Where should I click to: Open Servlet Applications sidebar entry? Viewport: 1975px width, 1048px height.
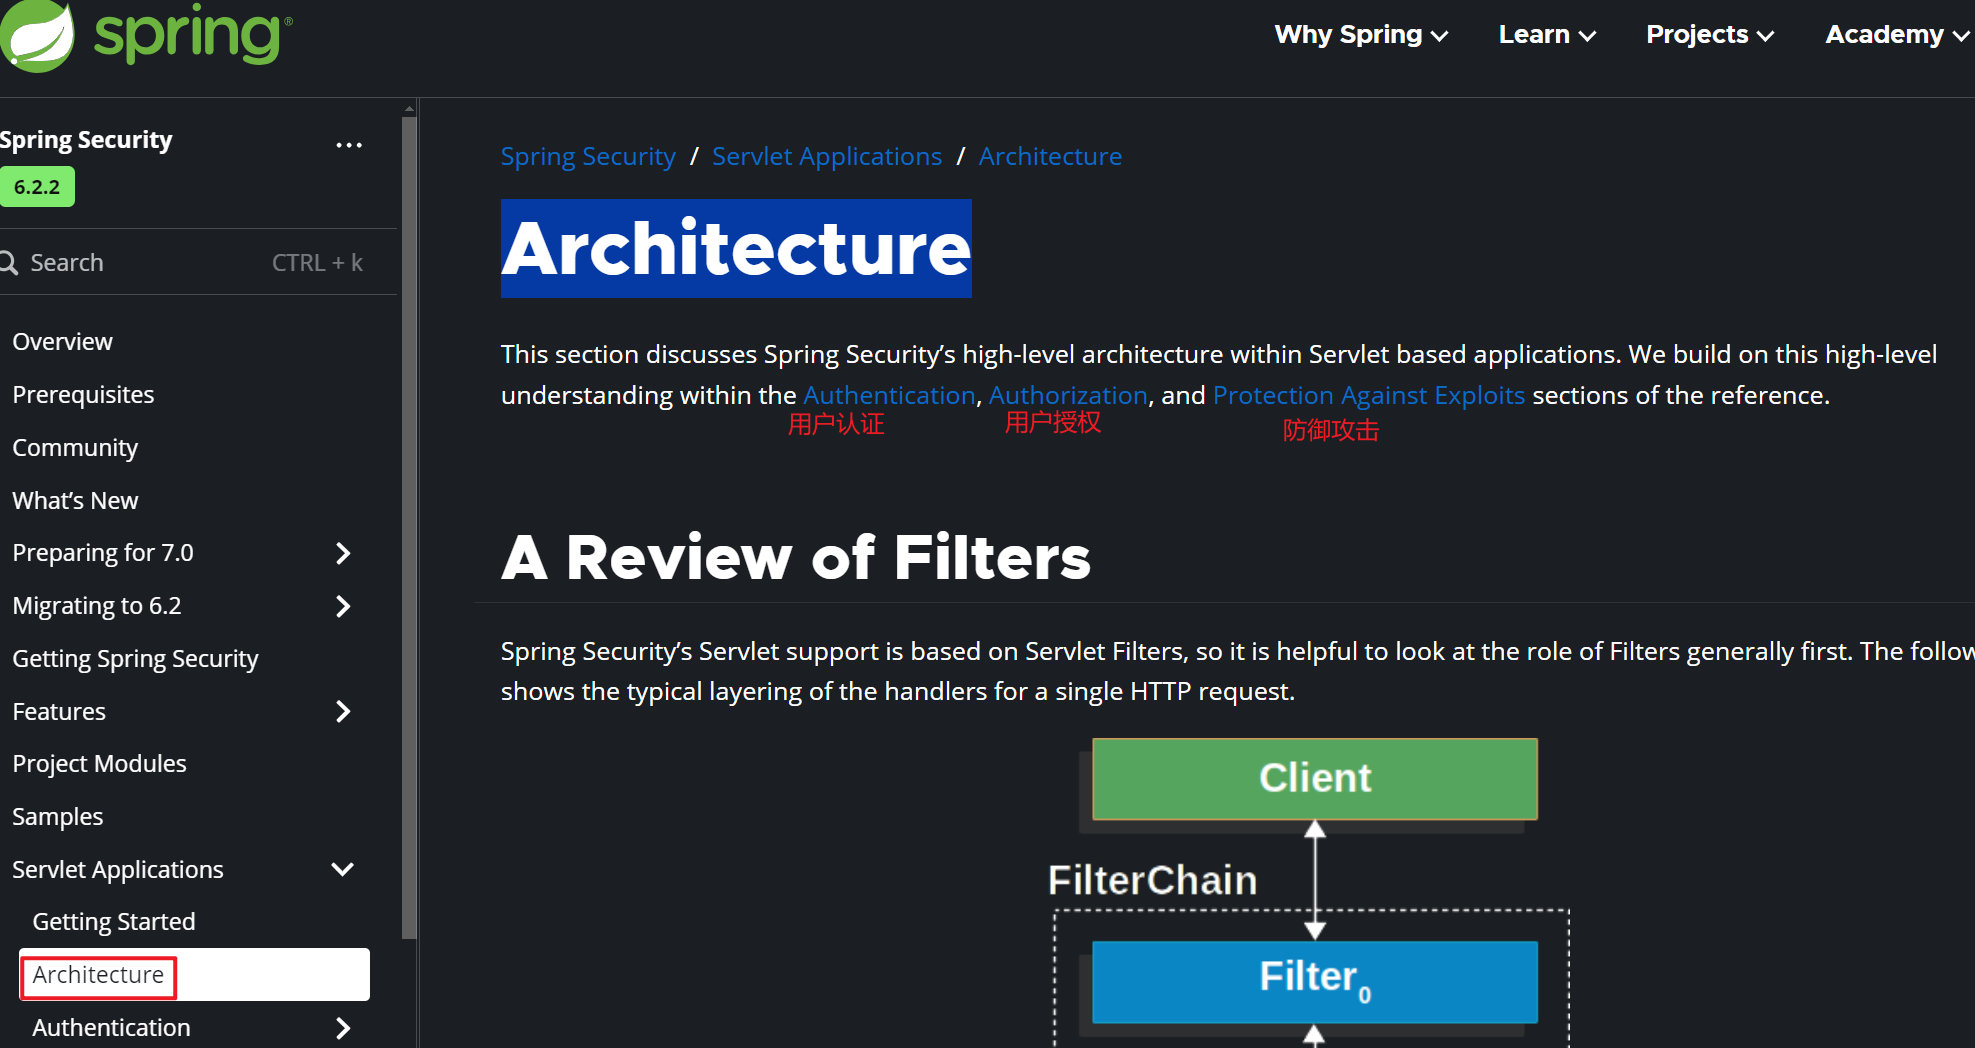118,870
